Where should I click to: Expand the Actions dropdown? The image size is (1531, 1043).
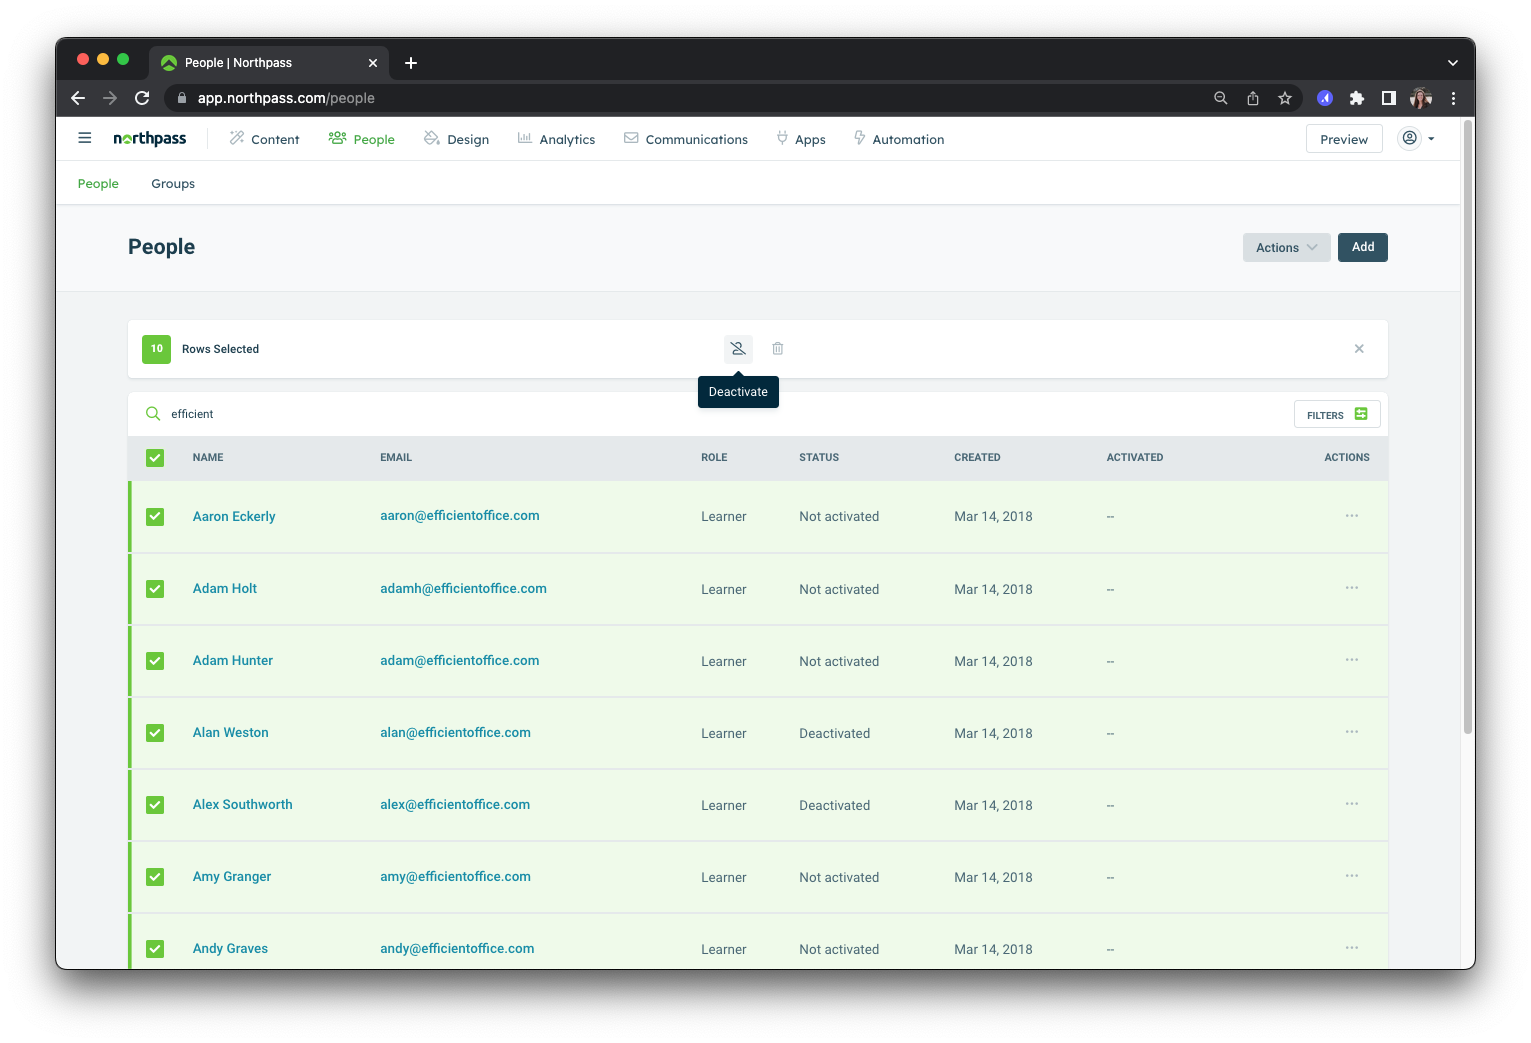1286,248
